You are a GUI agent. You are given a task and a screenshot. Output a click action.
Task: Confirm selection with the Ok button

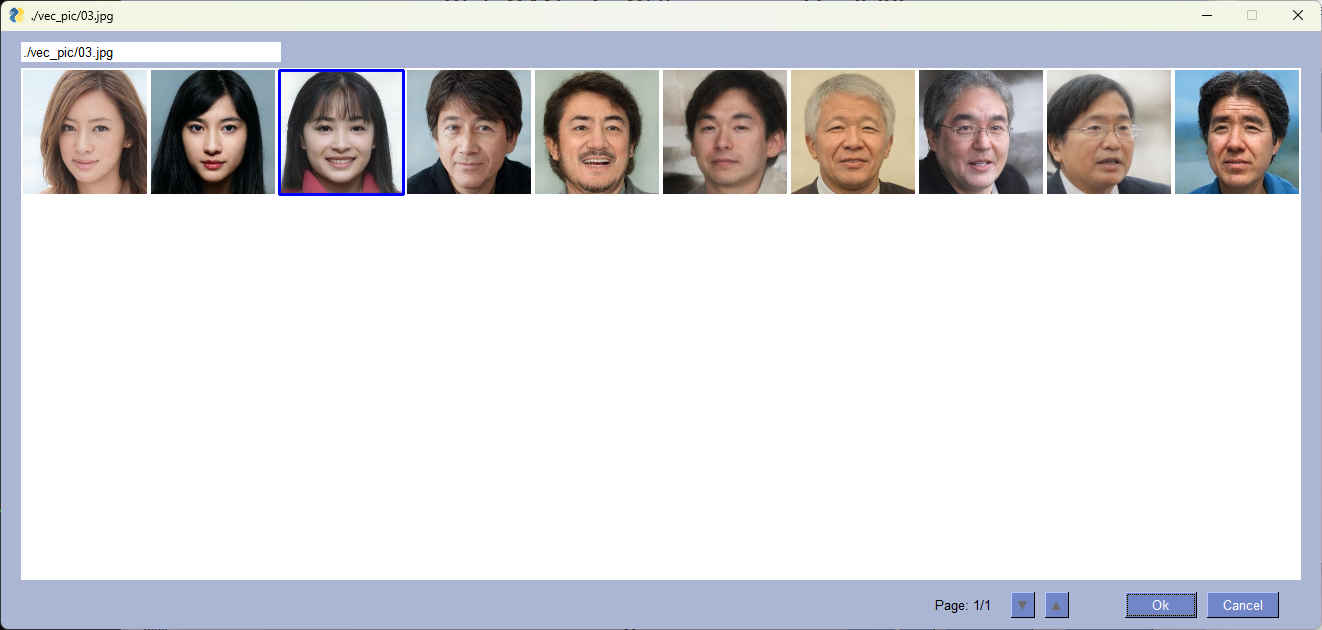pyautogui.click(x=1160, y=605)
